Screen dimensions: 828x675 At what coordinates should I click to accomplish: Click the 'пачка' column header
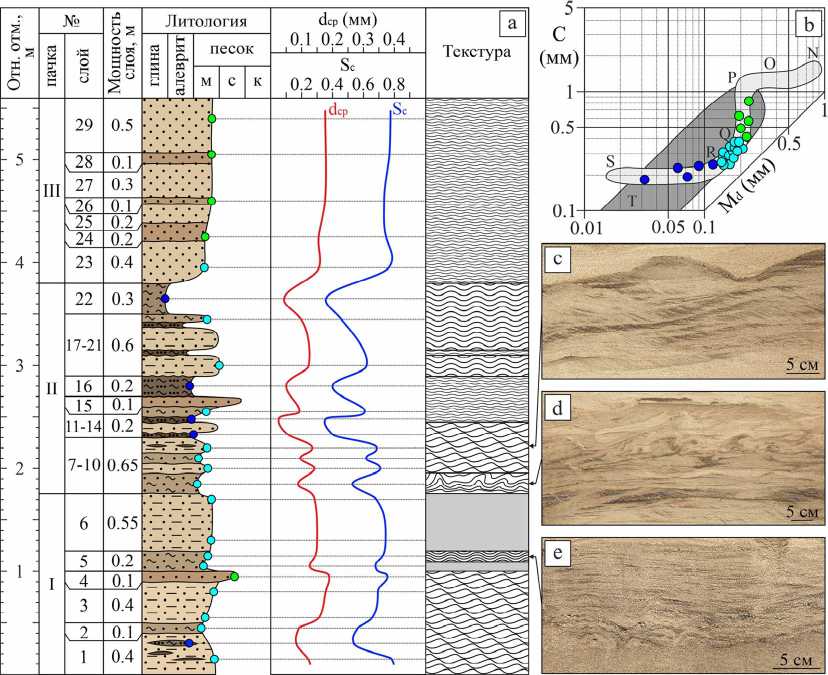[52, 66]
